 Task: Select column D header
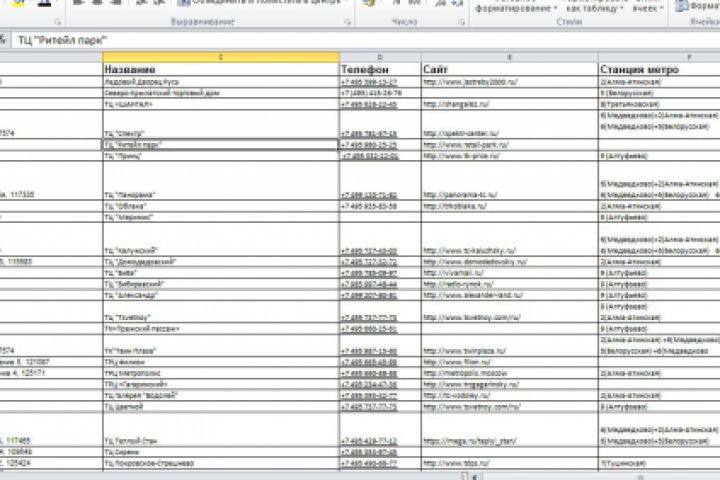(380, 57)
